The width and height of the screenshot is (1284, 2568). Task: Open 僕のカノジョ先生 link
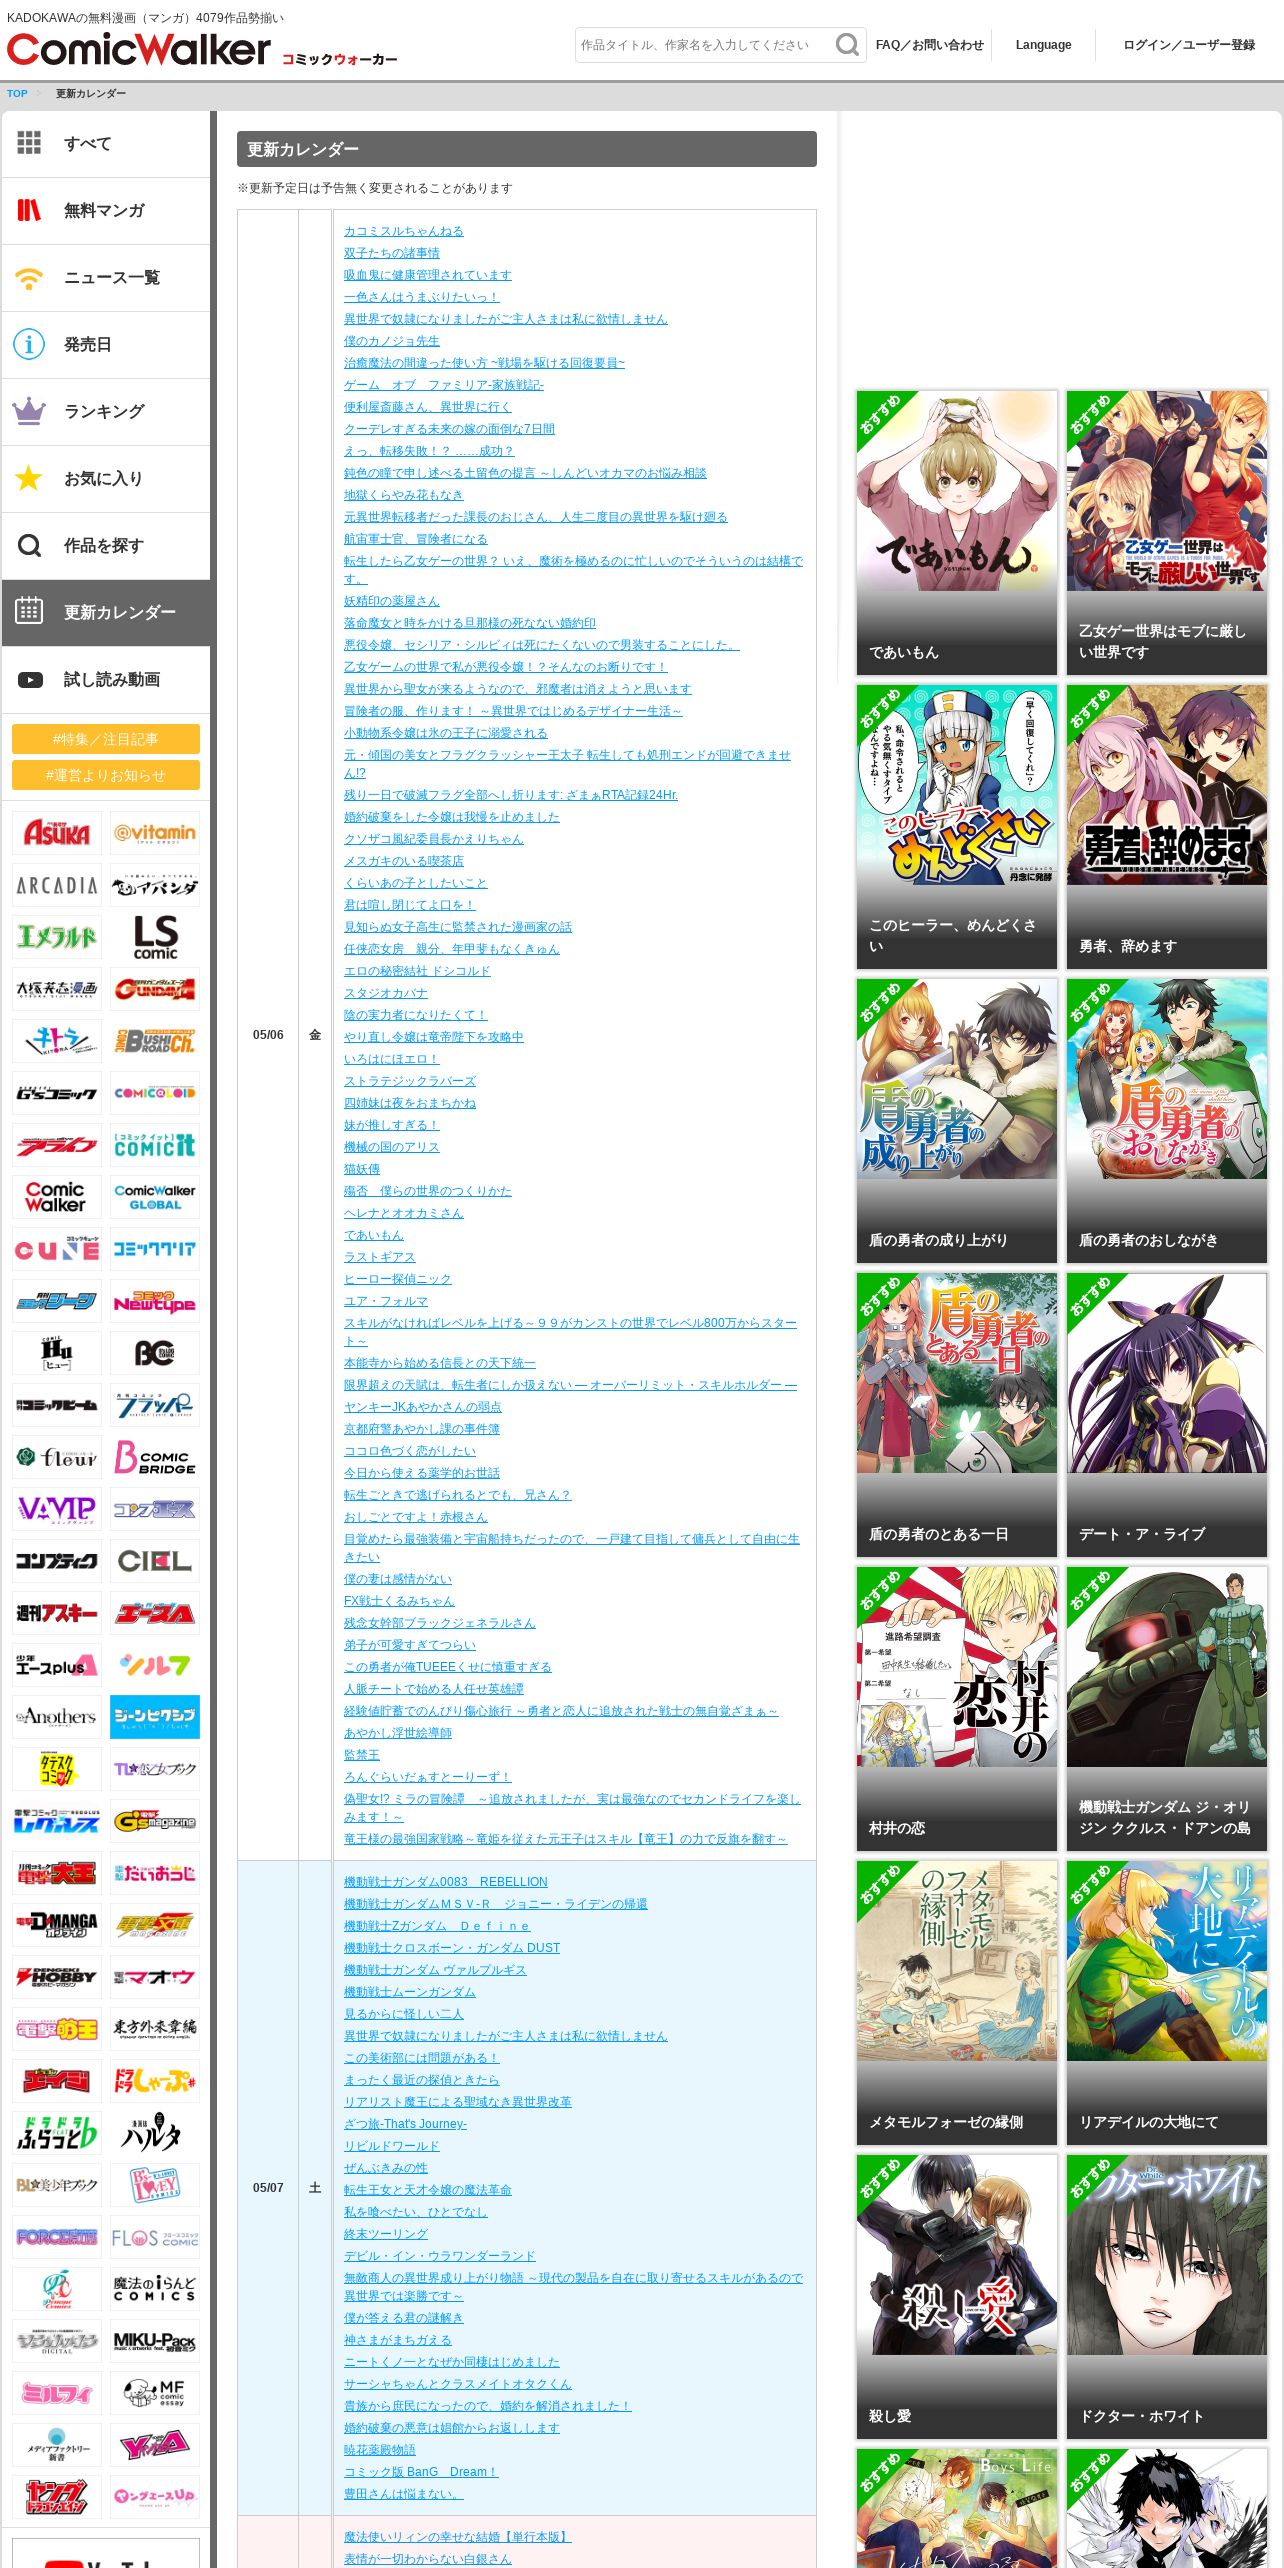392,341
